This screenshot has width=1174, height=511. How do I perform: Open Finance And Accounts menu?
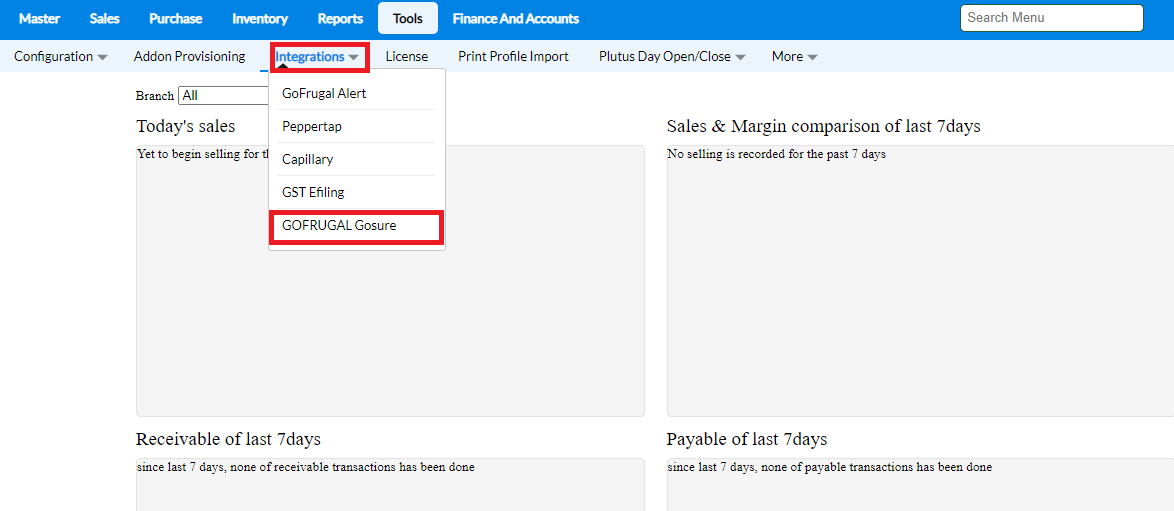(x=515, y=19)
